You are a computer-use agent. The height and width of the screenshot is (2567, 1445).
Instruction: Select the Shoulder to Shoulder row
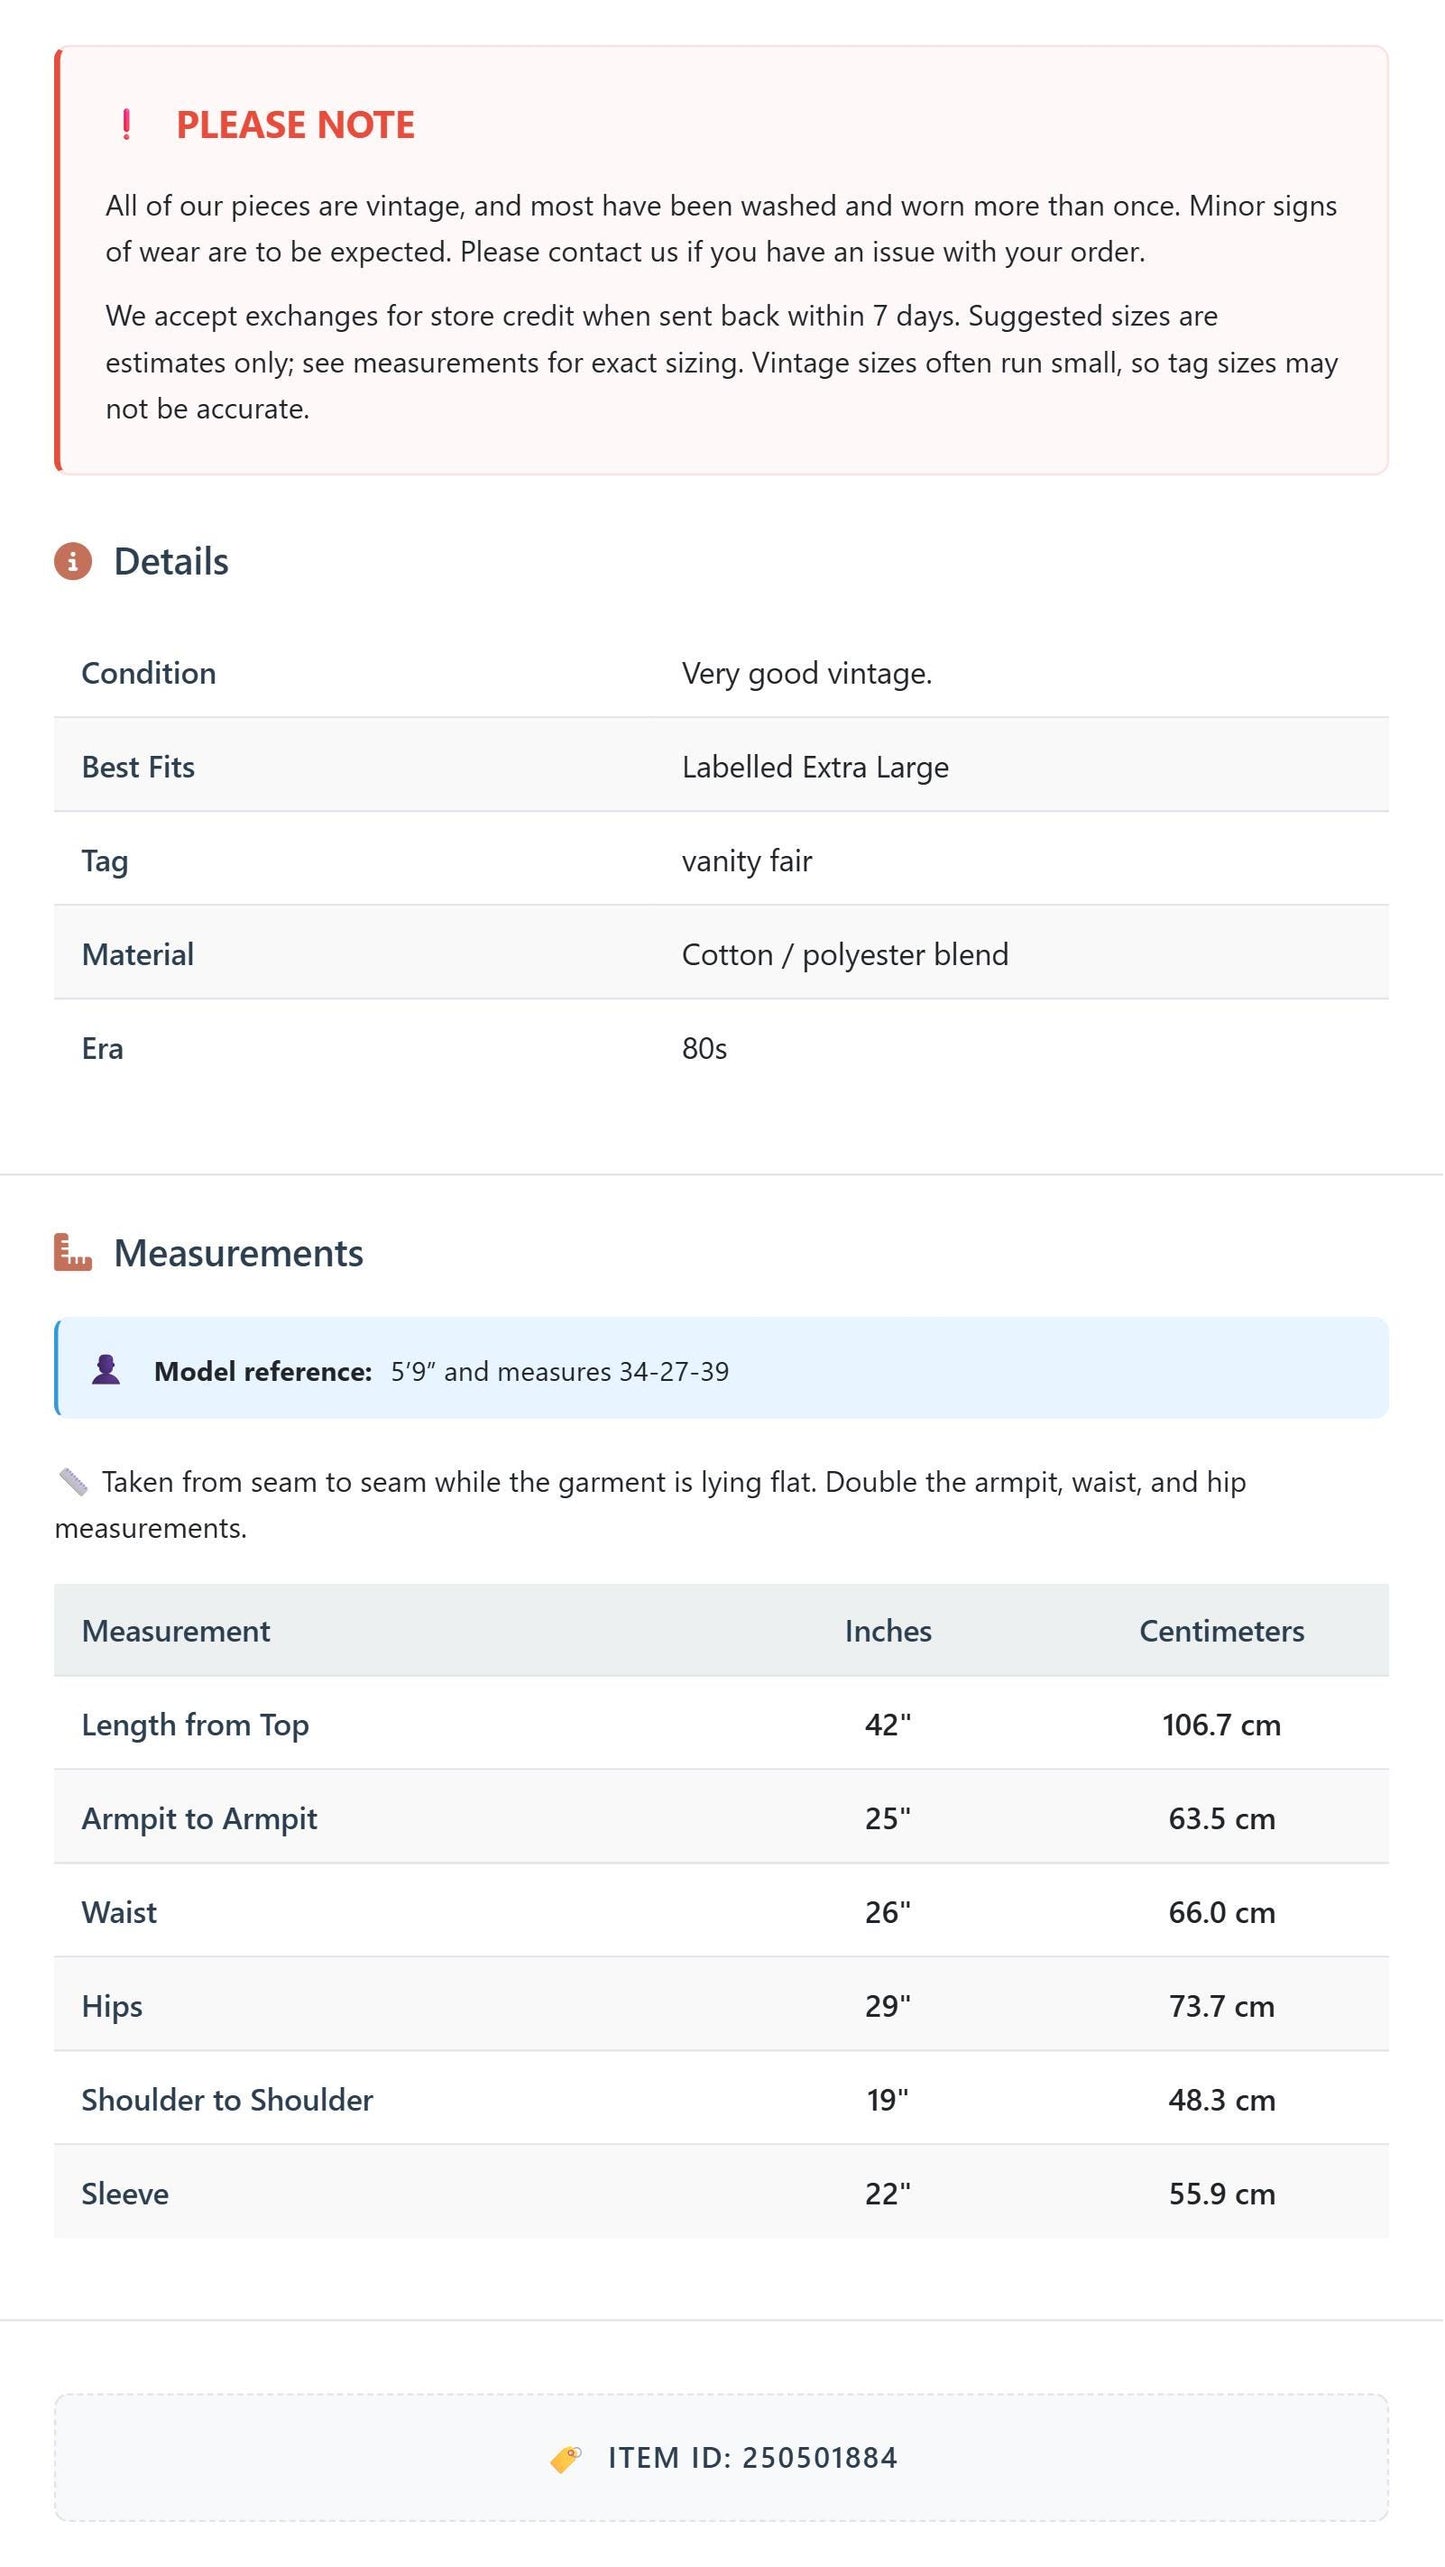[721, 2099]
